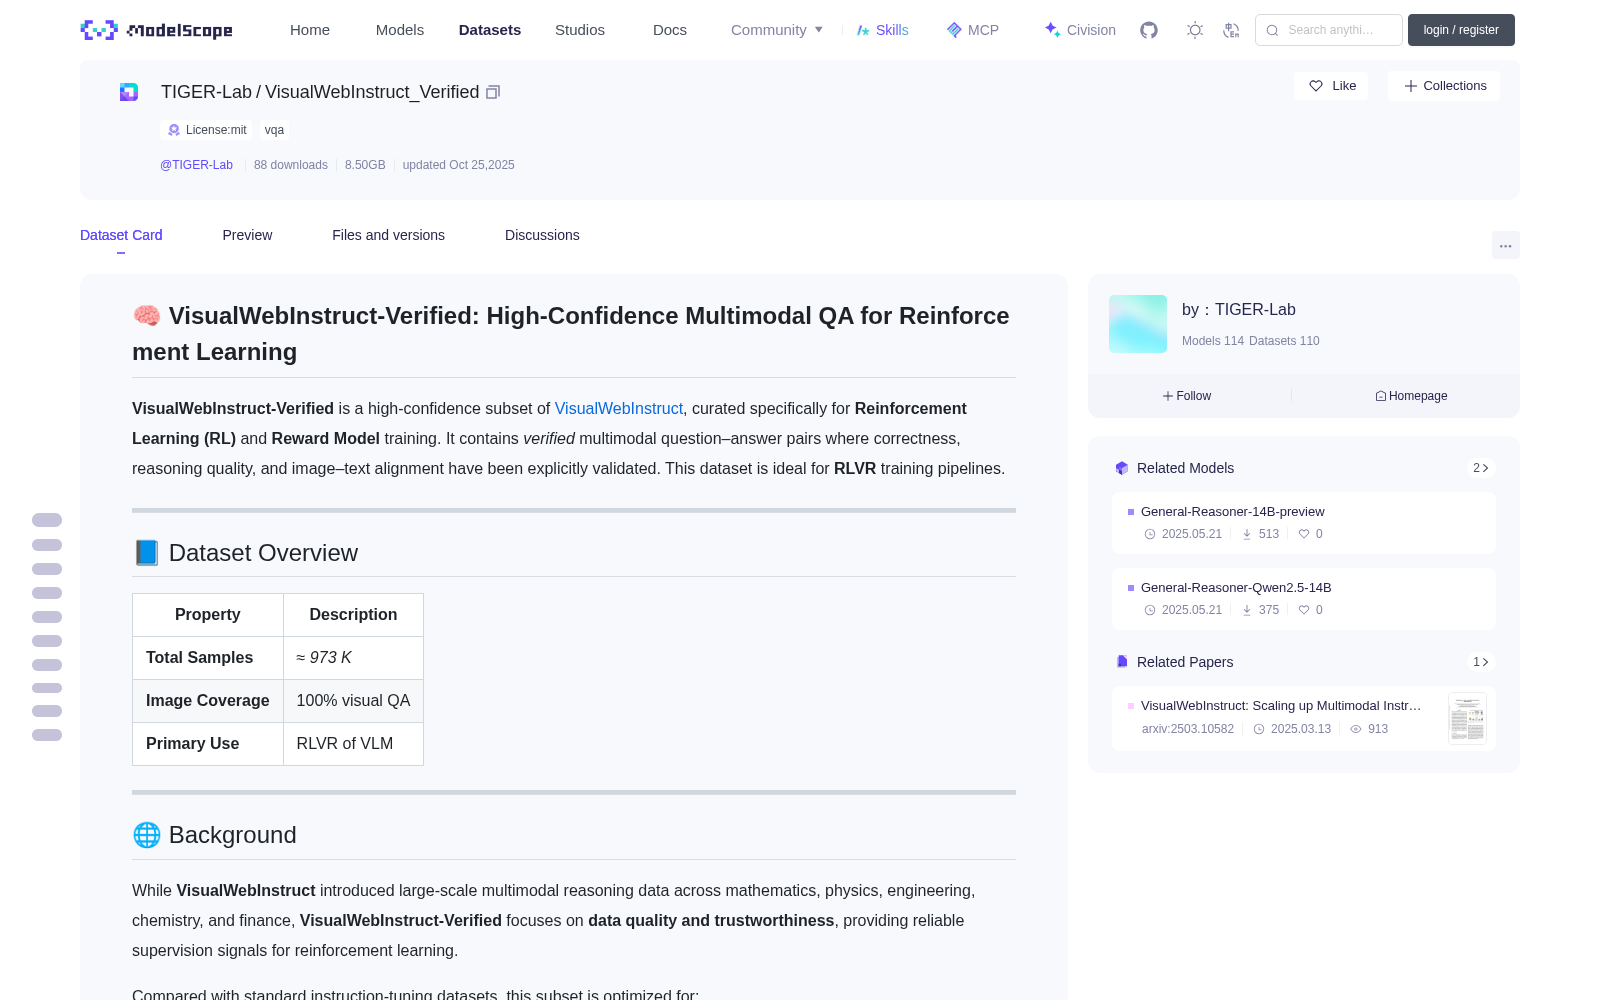1600x1000 pixels.
Task: Click 'Models 114' organization count
Action: pos(1213,341)
